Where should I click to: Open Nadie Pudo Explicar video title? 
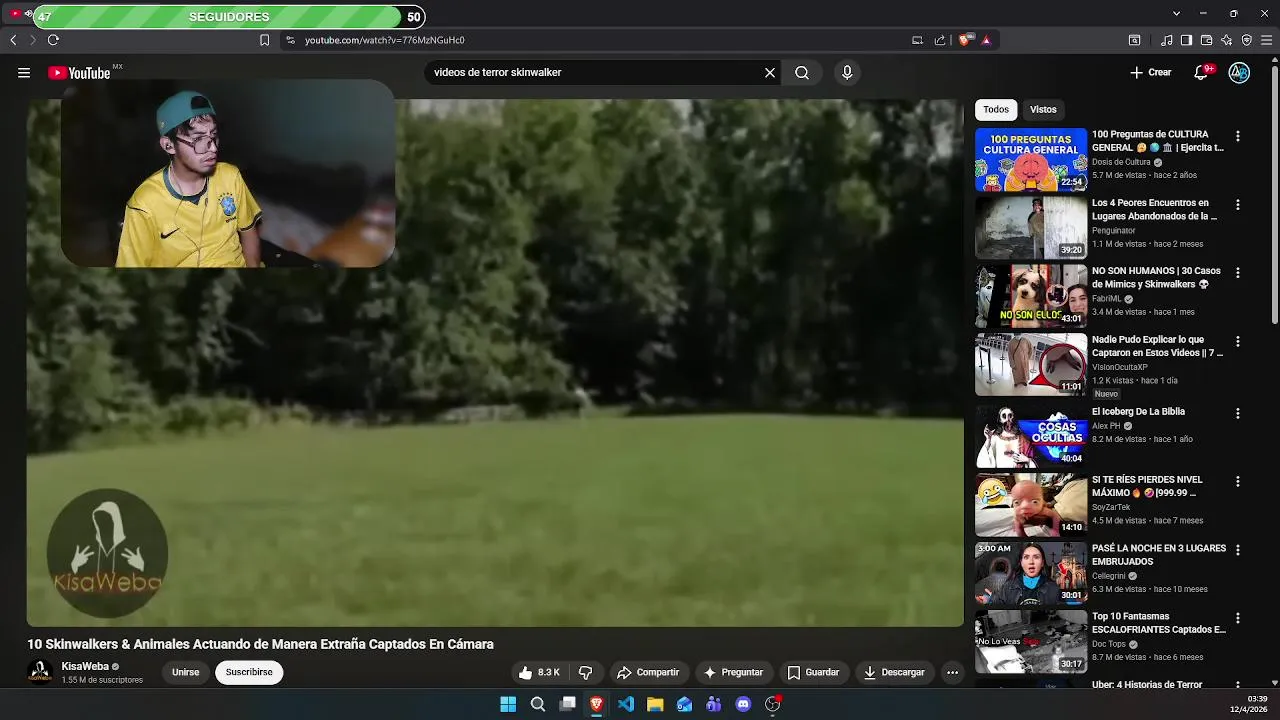click(x=1157, y=346)
